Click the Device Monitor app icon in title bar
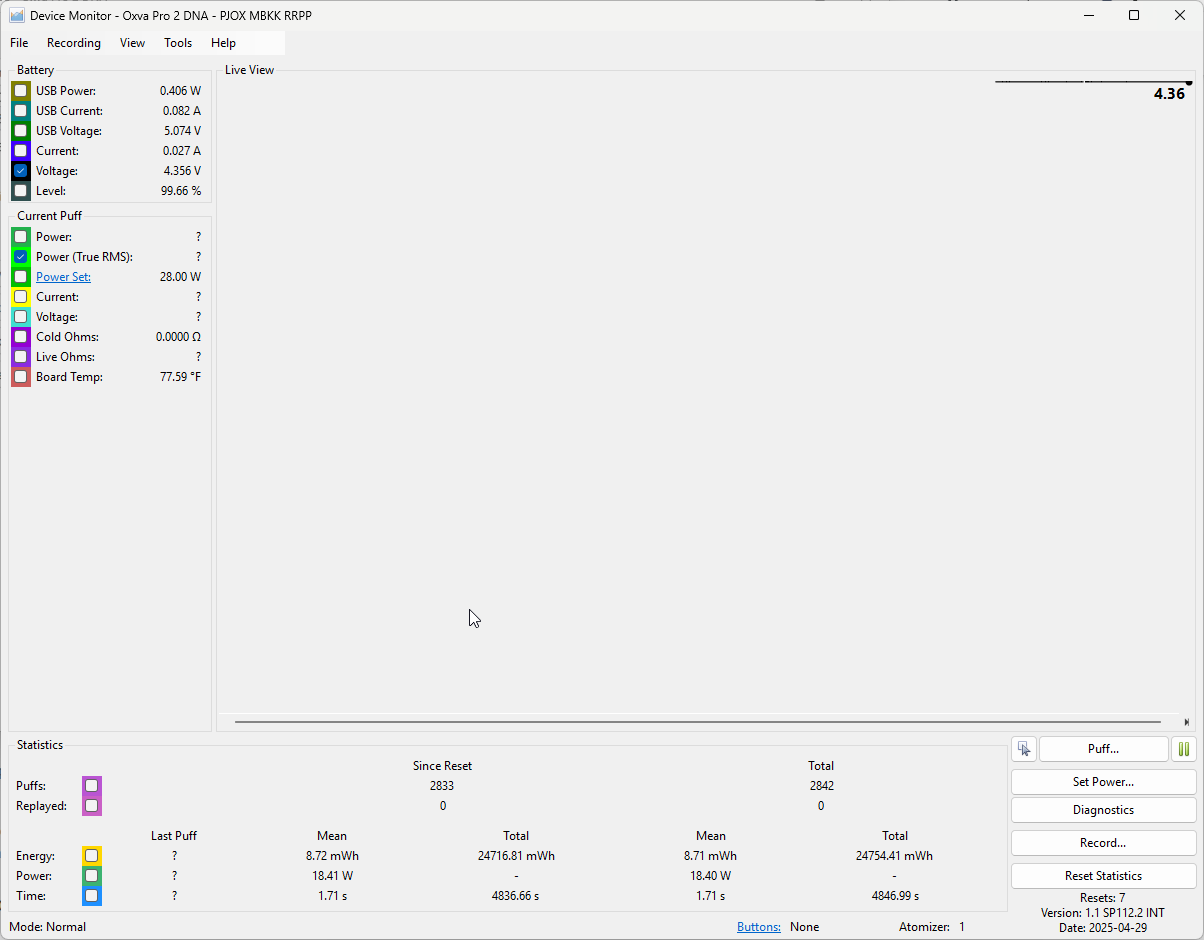This screenshot has width=1204, height=940. coord(17,15)
